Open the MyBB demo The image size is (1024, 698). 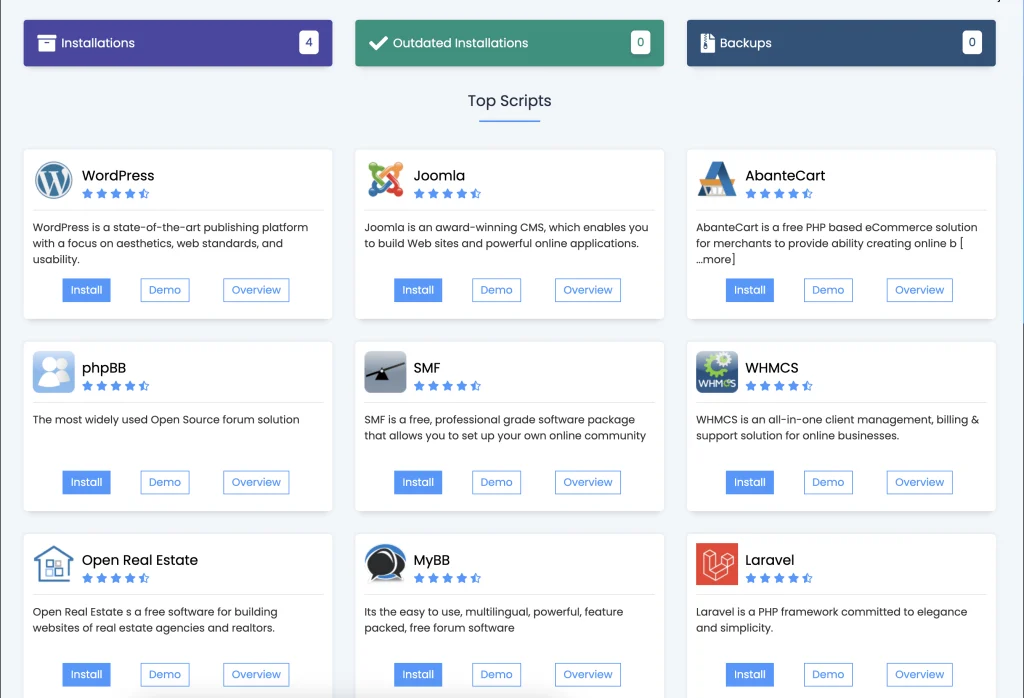point(496,674)
